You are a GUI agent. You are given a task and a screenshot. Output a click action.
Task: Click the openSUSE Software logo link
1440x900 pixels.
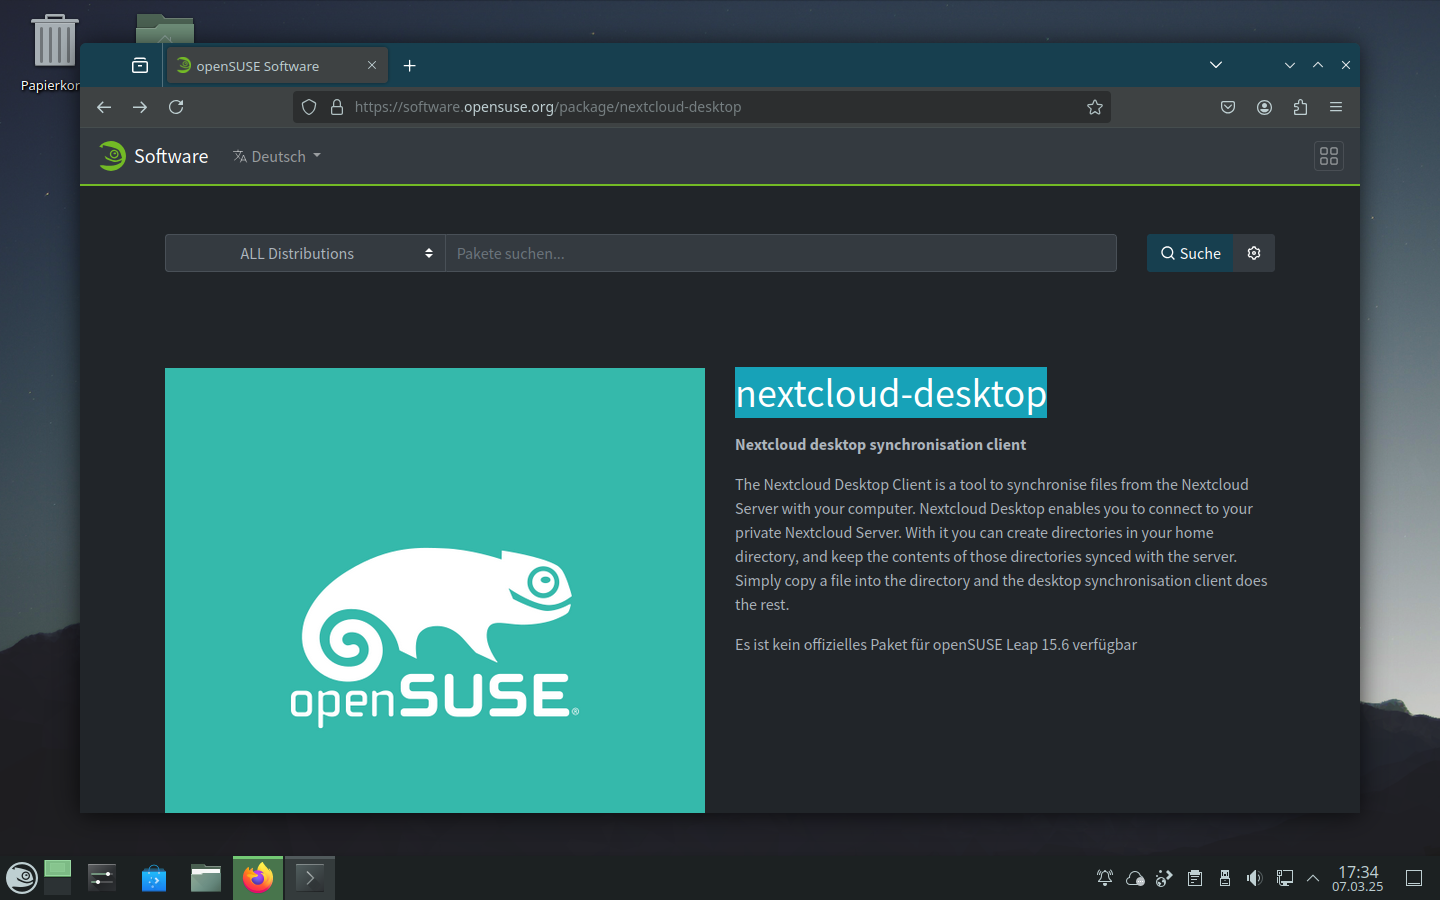pos(154,156)
